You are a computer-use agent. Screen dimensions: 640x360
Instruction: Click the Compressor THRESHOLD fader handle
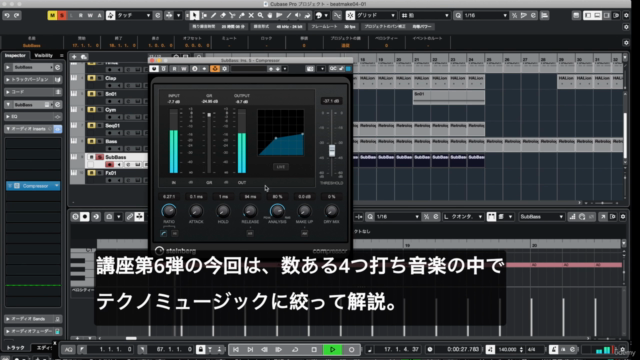pyautogui.click(x=332, y=151)
